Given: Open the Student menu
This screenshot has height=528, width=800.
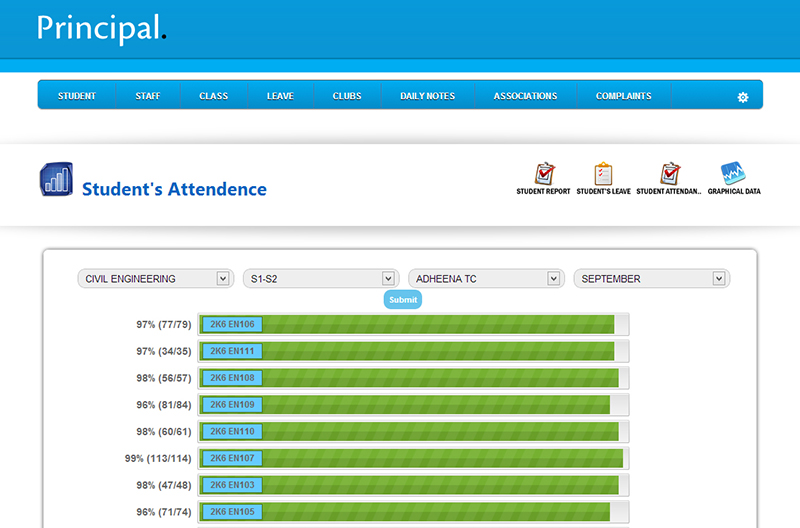Looking at the screenshot, I should (77, 96).
